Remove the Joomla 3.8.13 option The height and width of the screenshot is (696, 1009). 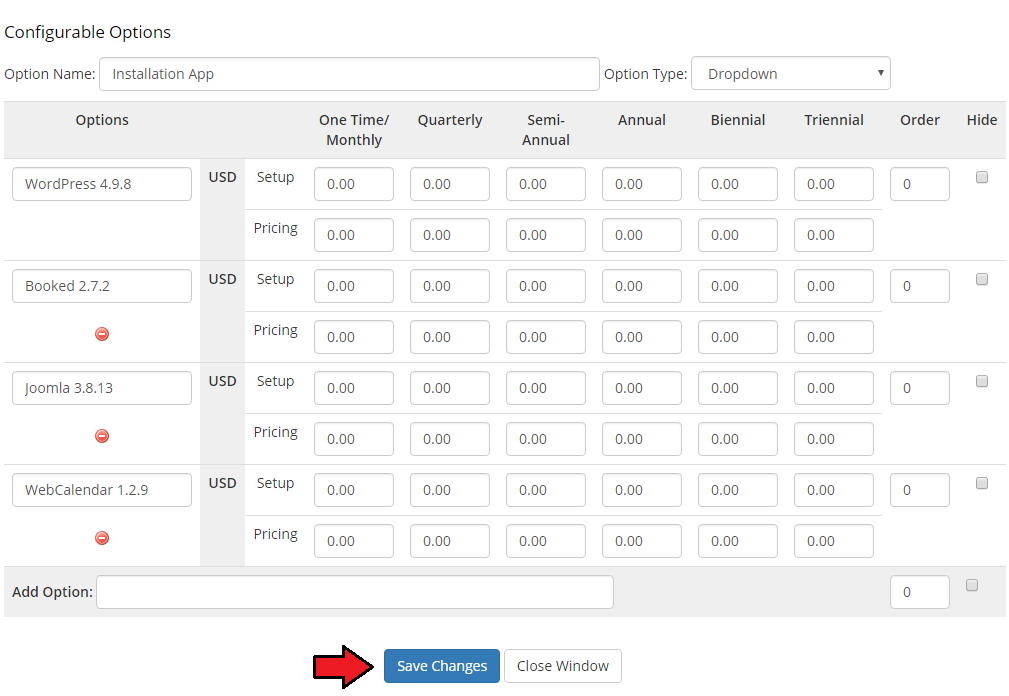click(102, 436)
